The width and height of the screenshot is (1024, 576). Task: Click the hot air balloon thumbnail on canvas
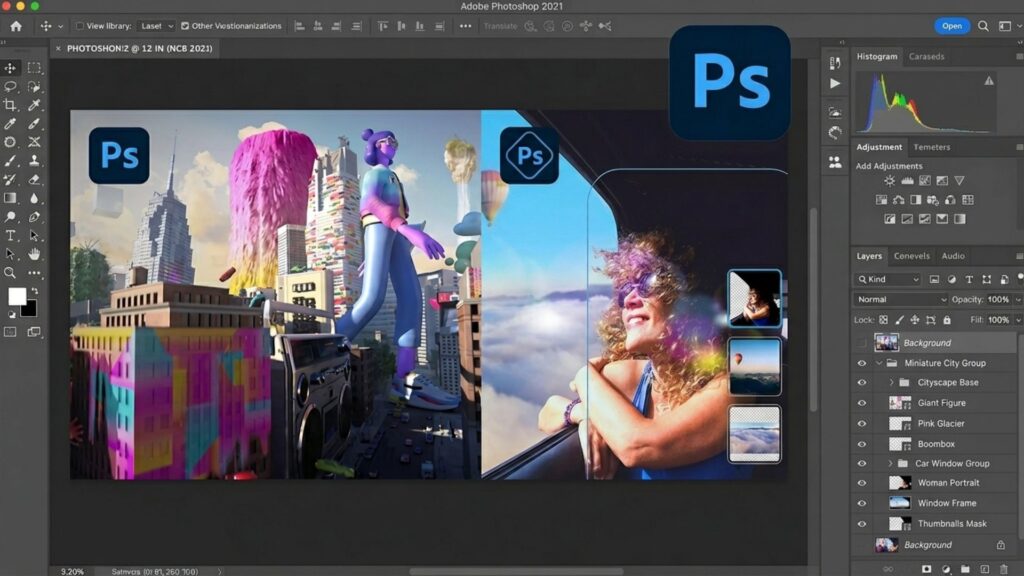pos(754,366)
